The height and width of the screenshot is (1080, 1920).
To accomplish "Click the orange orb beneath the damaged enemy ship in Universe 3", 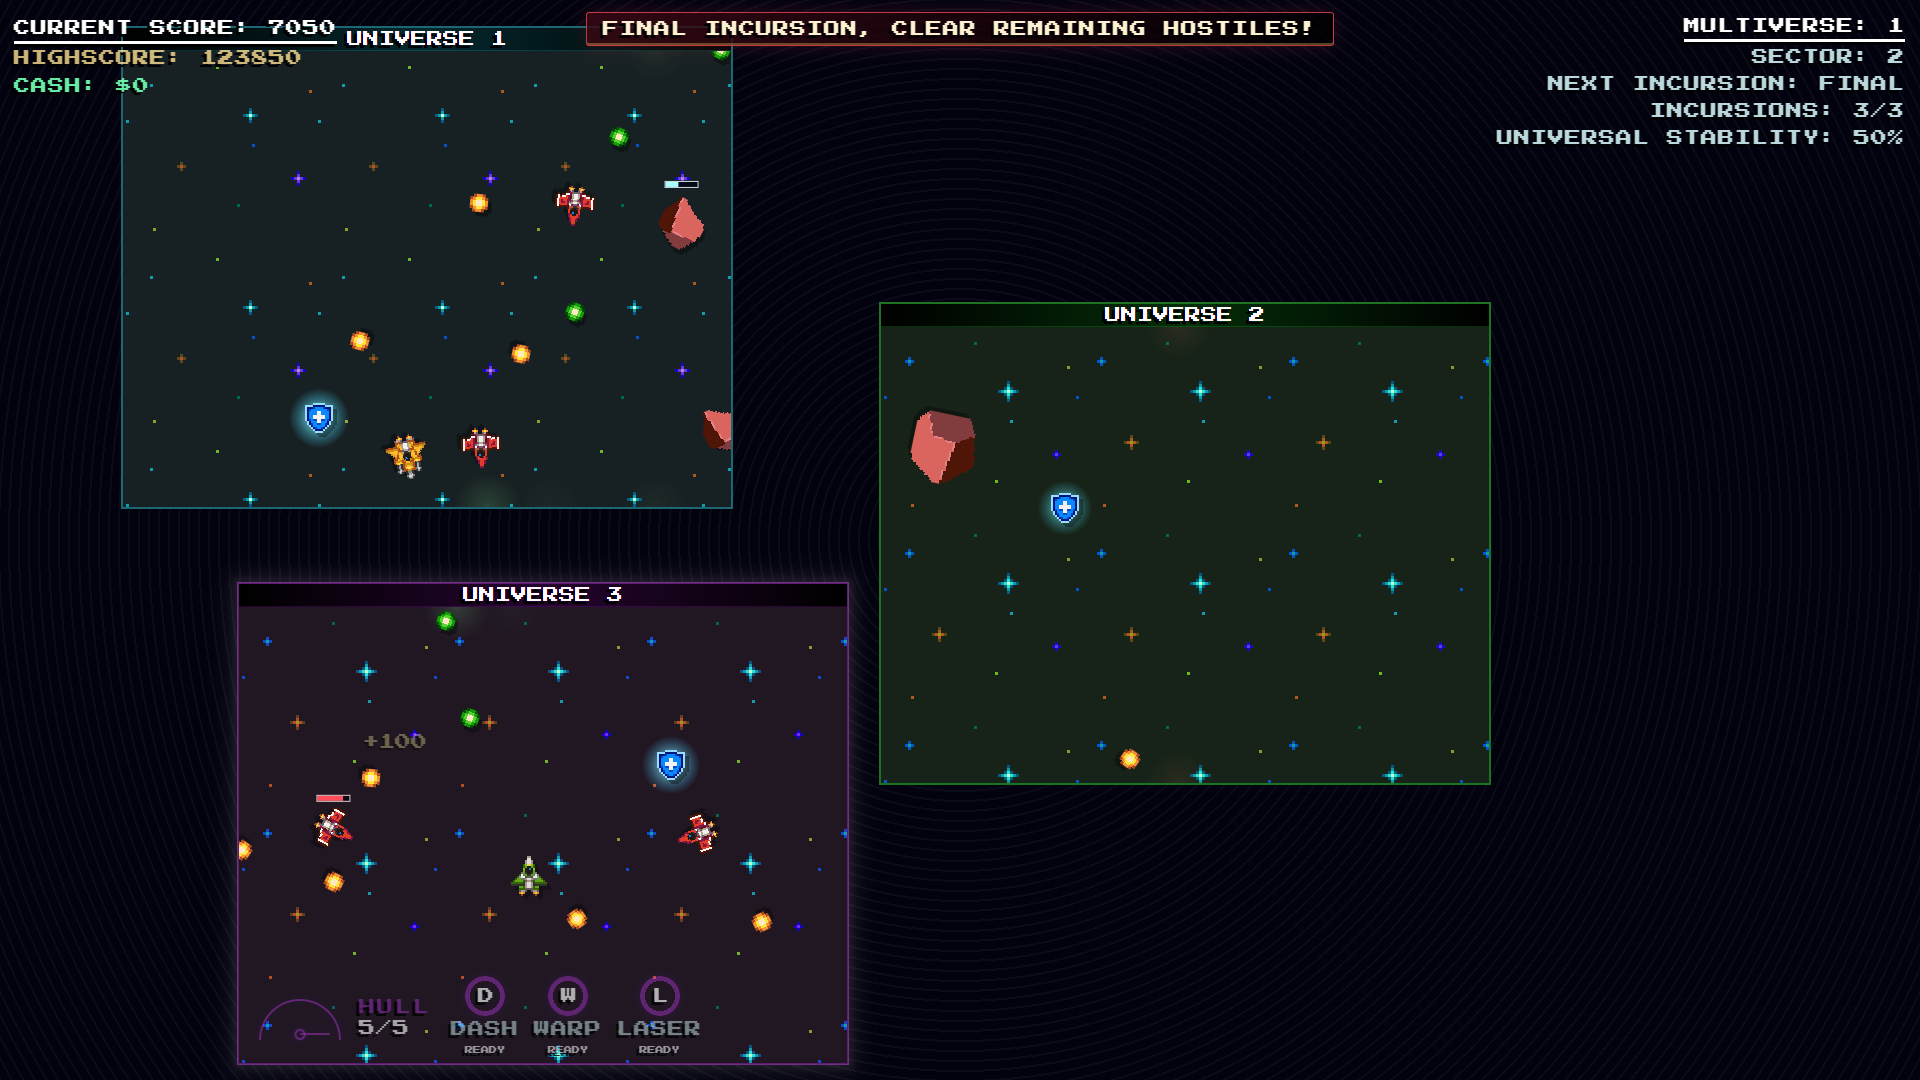I will point(334,882).
